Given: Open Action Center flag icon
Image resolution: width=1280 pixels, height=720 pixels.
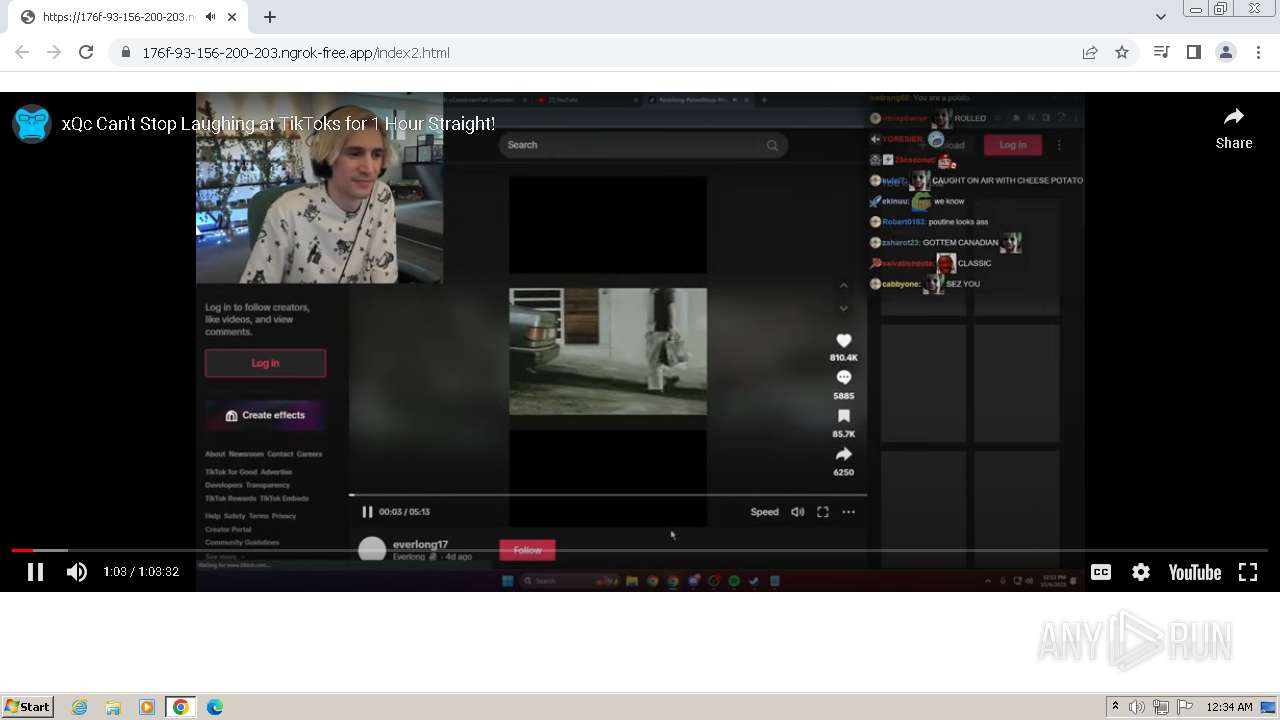Looking at the screenshot, I should pyautogui.click(x=1185, y=707).
